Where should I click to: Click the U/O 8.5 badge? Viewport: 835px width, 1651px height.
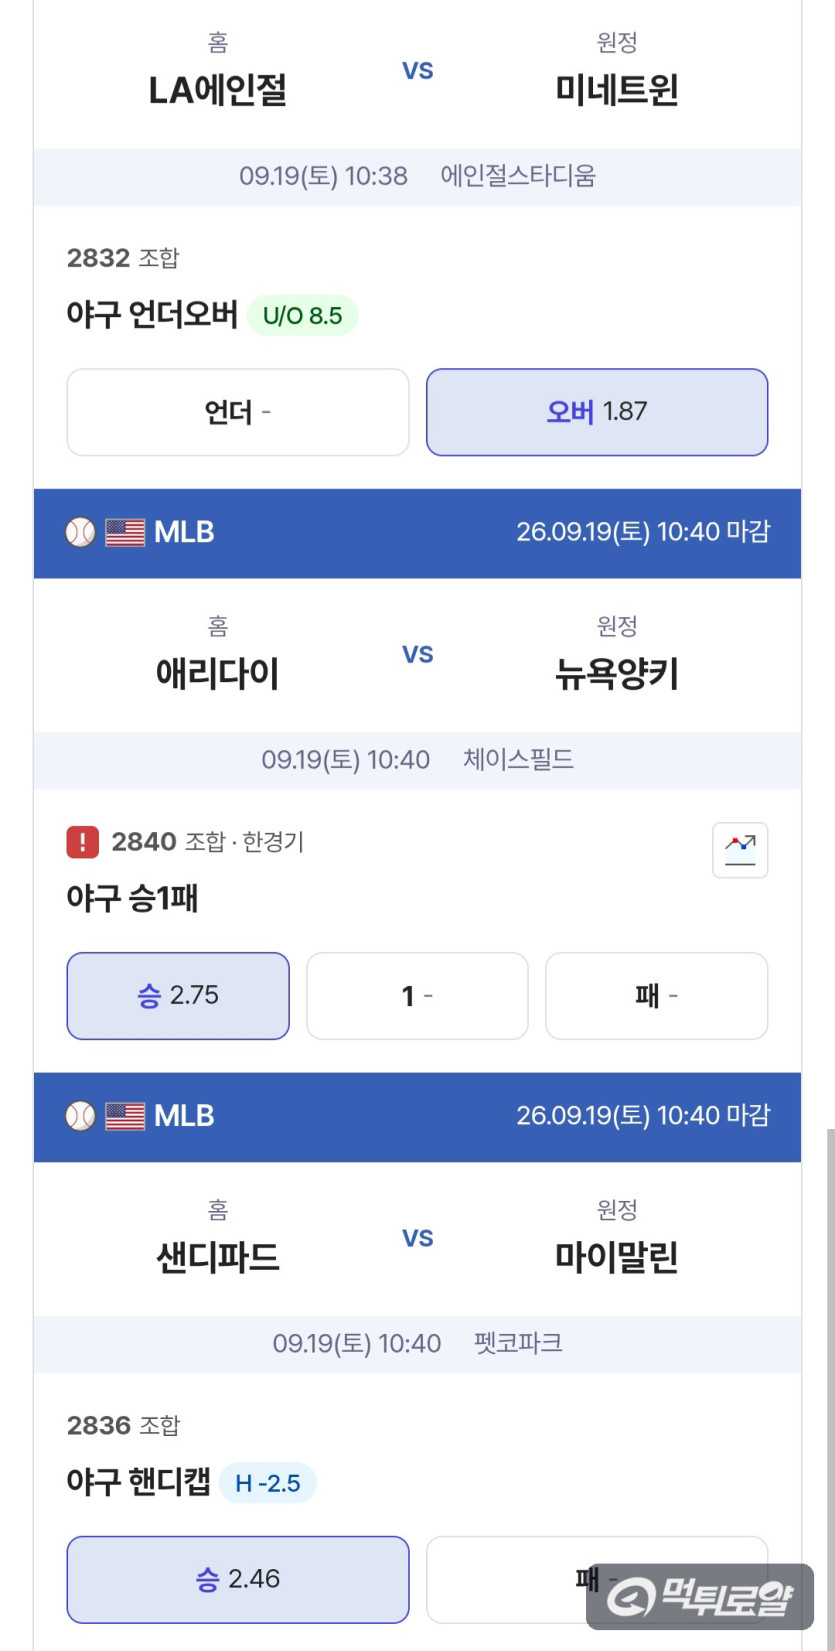tap(302, 316)
